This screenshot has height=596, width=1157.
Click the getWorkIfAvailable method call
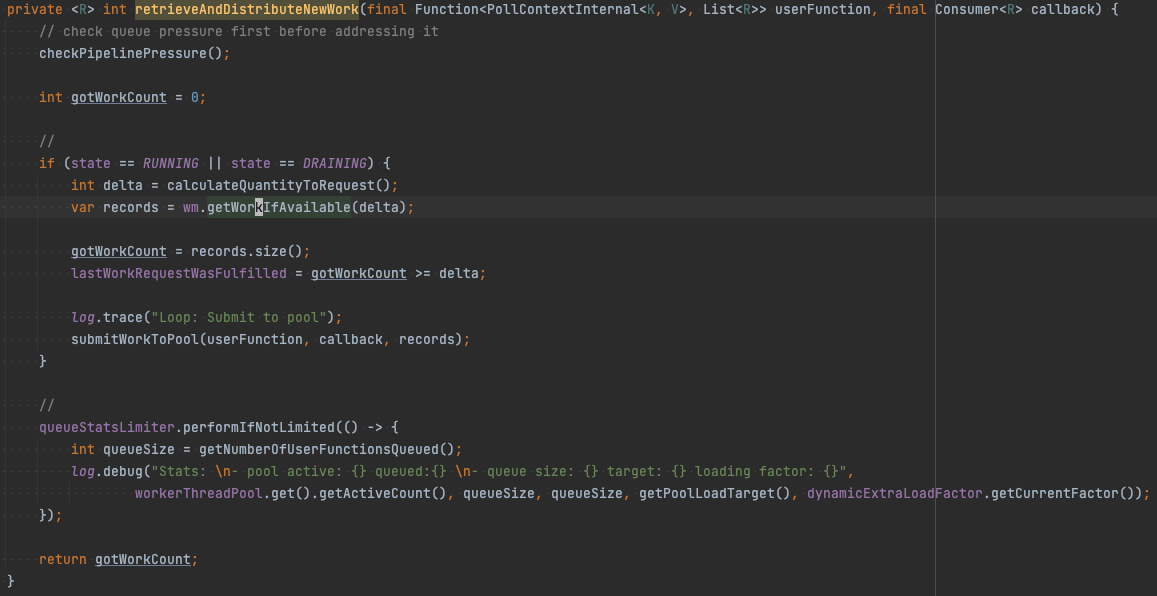point(279,207)
